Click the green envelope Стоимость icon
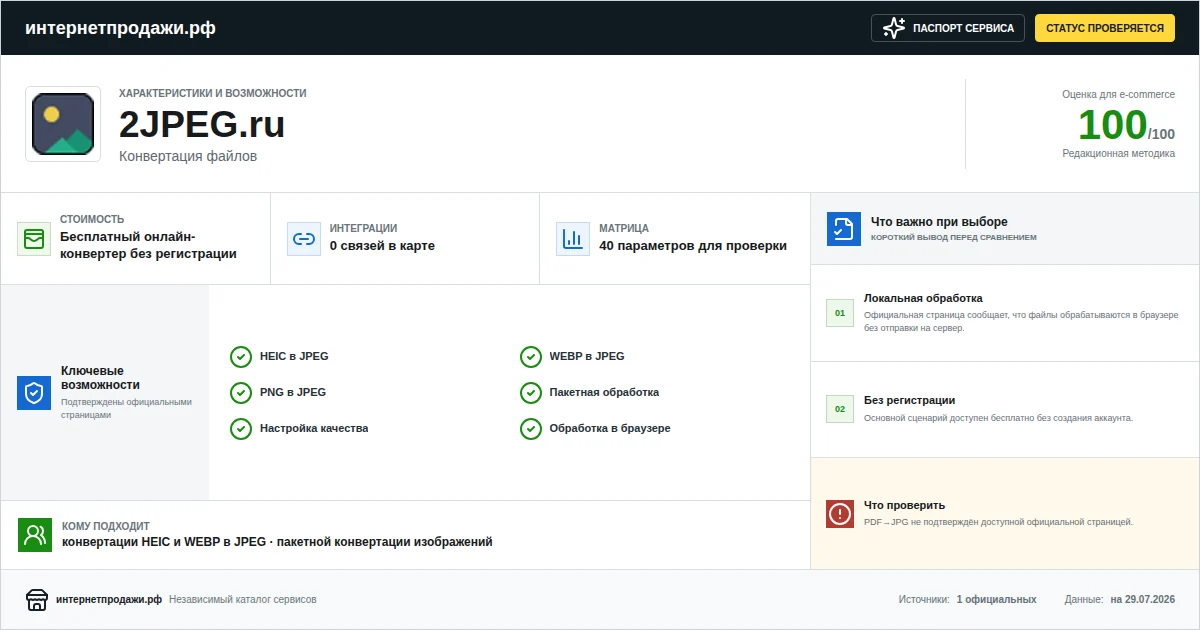The width and height of the screenshot is (1200, 630). 34,239
